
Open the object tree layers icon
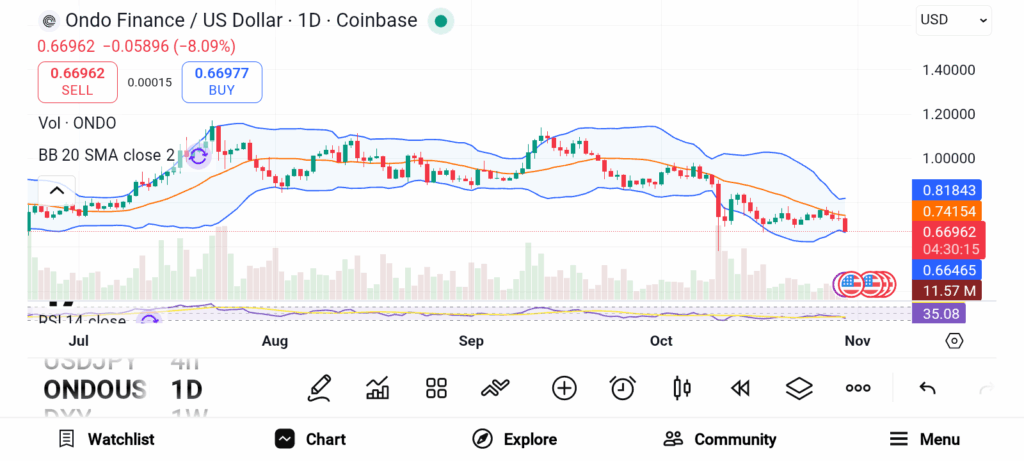799,388
